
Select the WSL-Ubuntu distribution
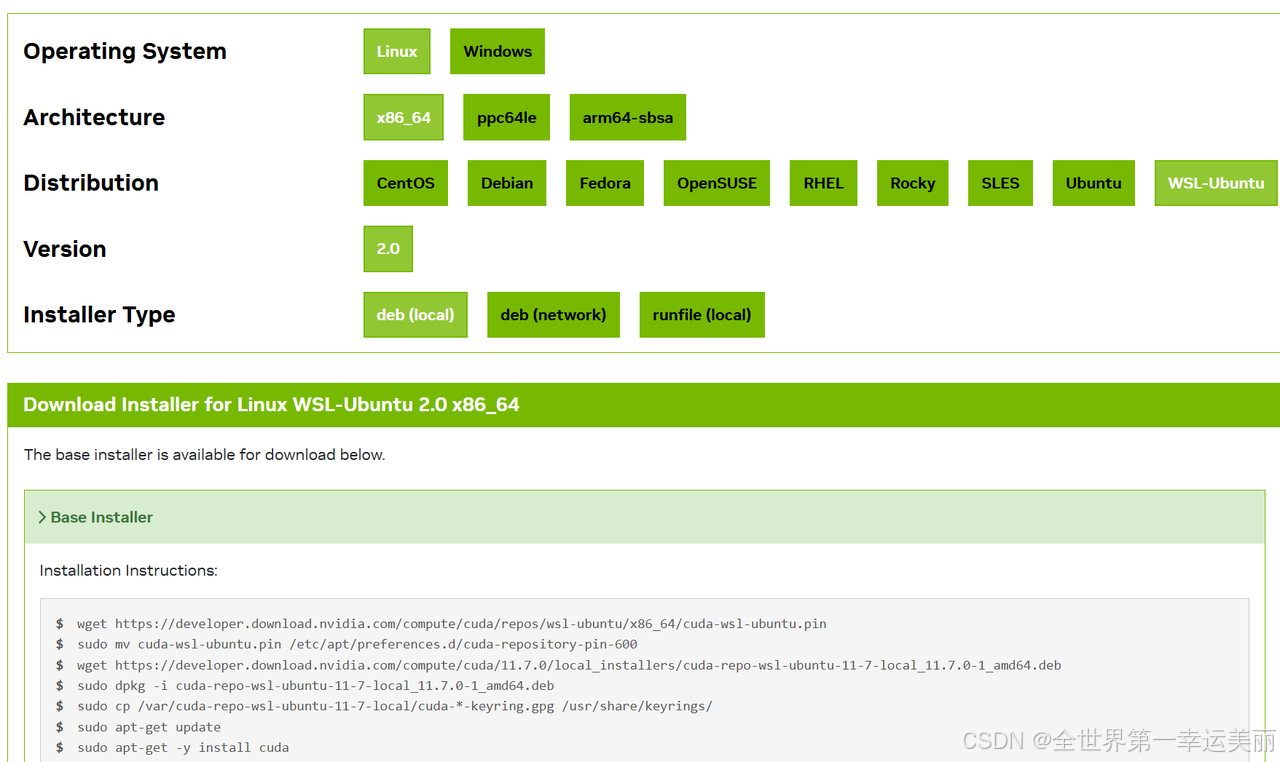pyautogui.click(x=1215, y=183)
